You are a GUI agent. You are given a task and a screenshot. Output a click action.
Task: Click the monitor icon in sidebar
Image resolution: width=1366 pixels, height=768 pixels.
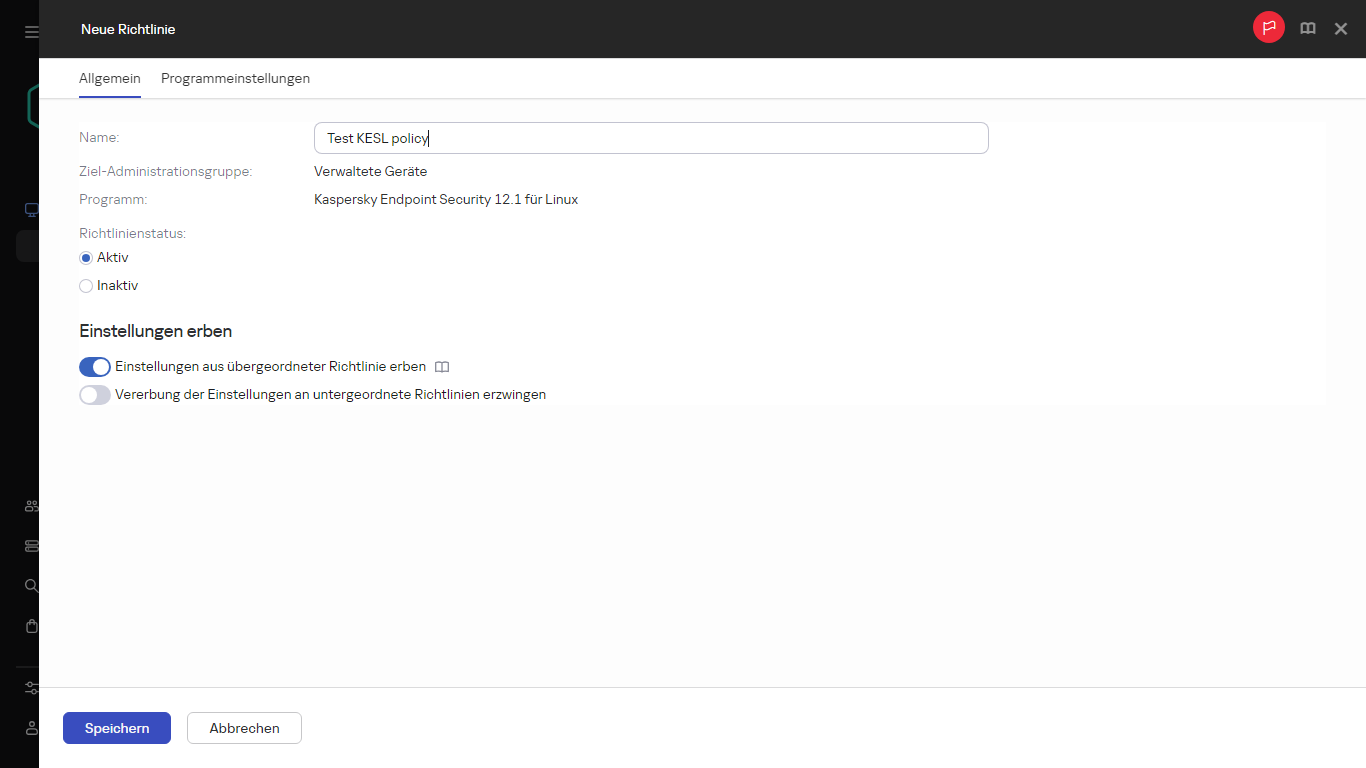(31, 210)
